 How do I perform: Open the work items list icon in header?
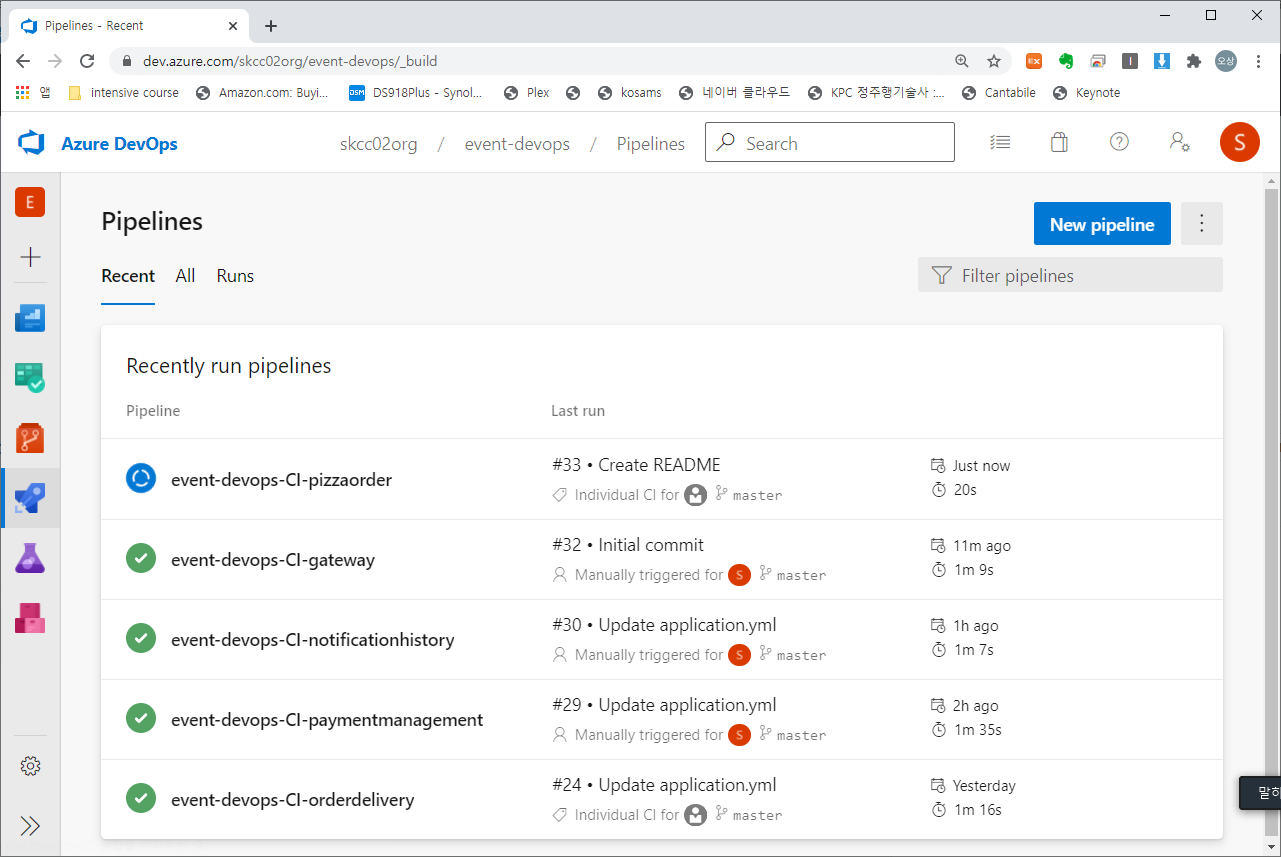(1000, 142)
